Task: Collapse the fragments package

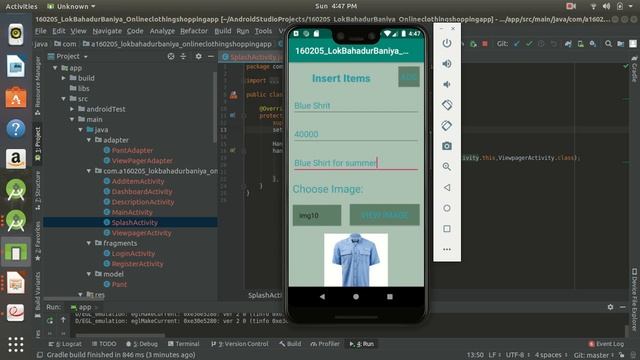Action: pos(89,243)
